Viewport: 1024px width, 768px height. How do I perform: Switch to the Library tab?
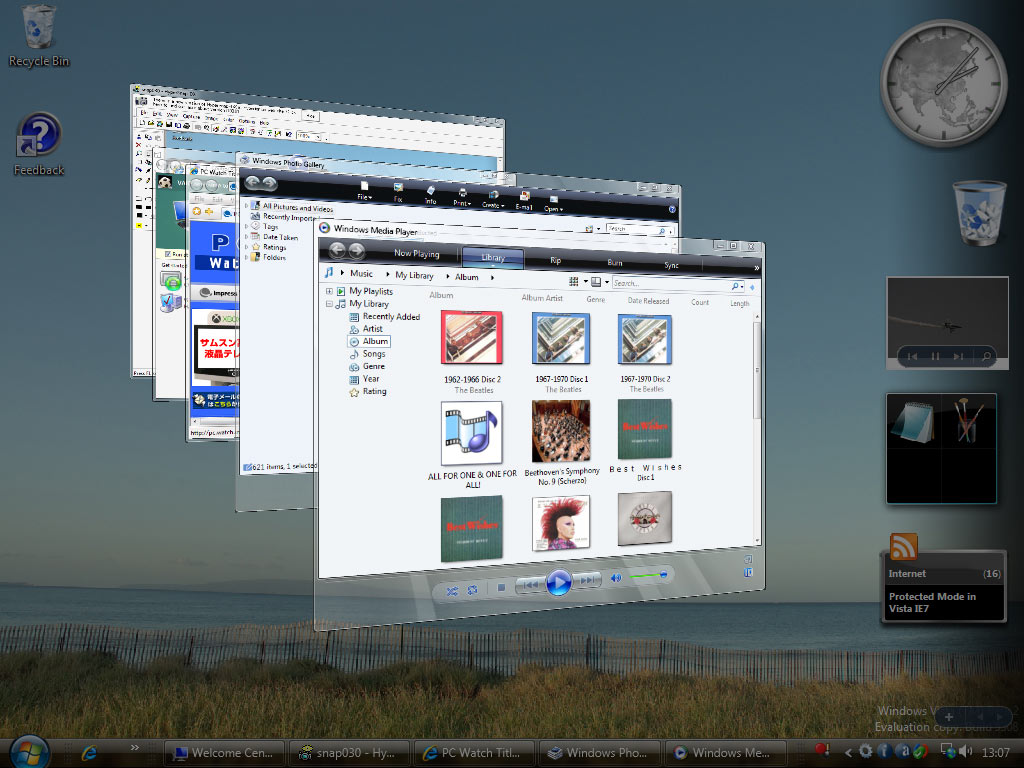493,258
